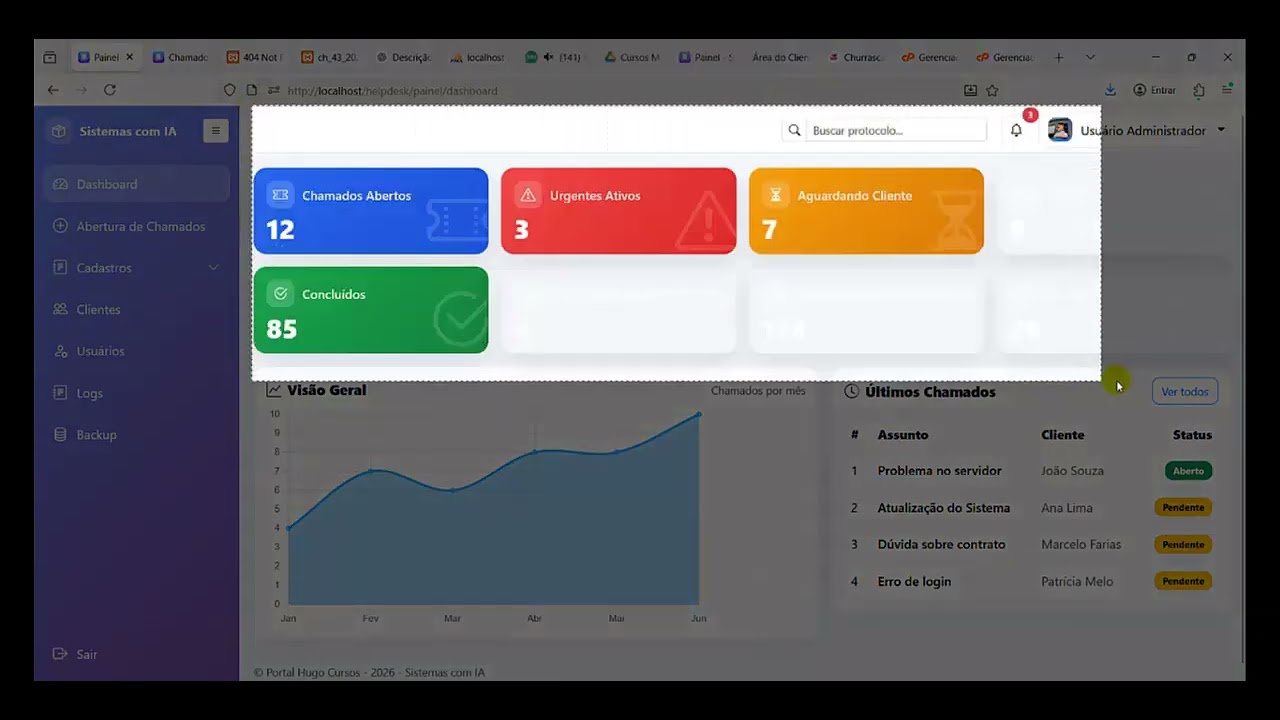This screenshot has height=720, width=1280.
Task: Click client name Patrícia Melo
Action: (1077, 581)
